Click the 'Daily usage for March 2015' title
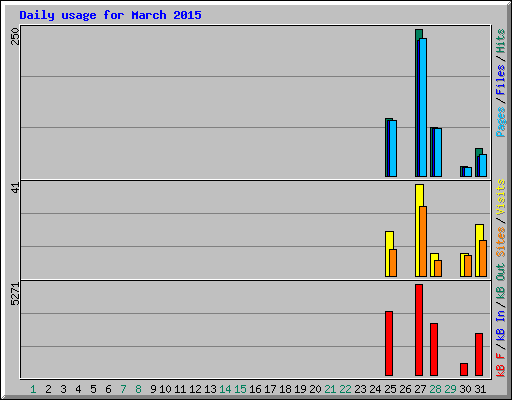The height and width of the screenshot is (400, 512). (110, 15)
